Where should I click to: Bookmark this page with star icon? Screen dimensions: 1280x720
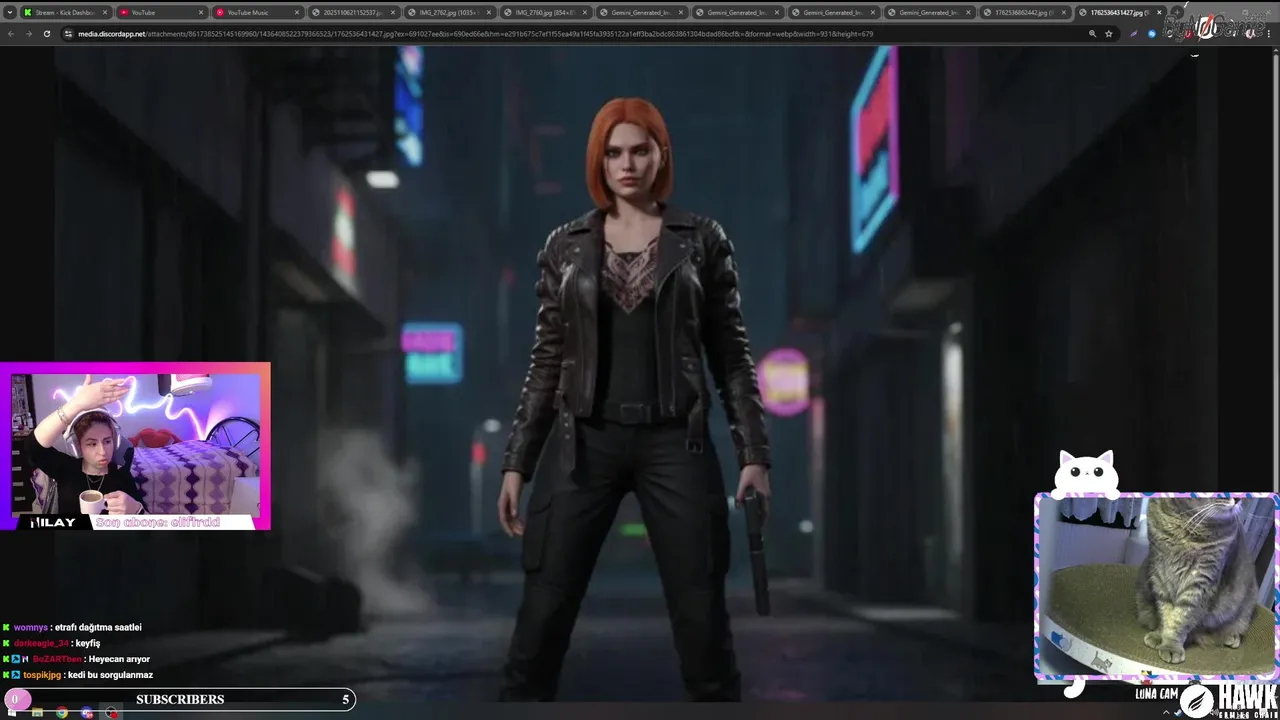click(1108, 33)
